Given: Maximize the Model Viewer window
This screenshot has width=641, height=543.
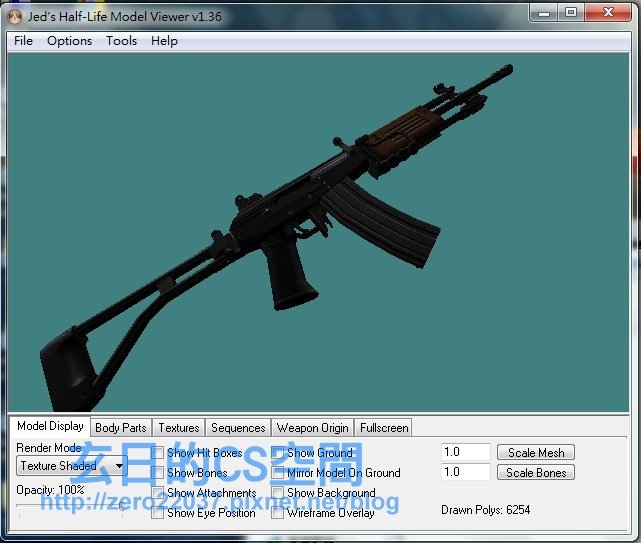Looking at the screenshot, I should pos(571,13).
